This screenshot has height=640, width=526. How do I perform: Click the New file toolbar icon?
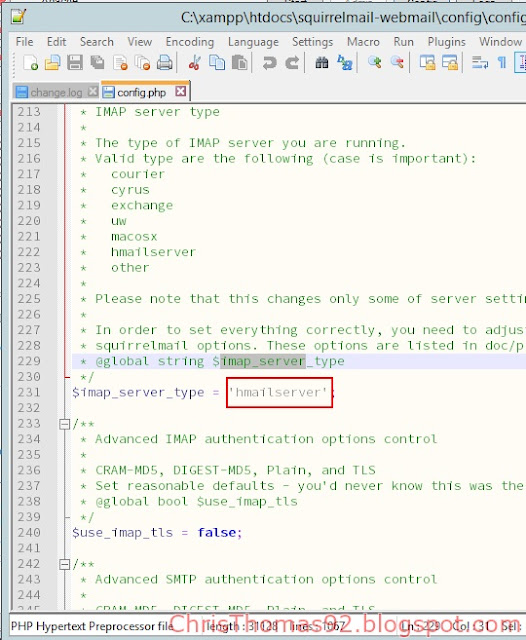pyautogui.click(x=31, y=63)
